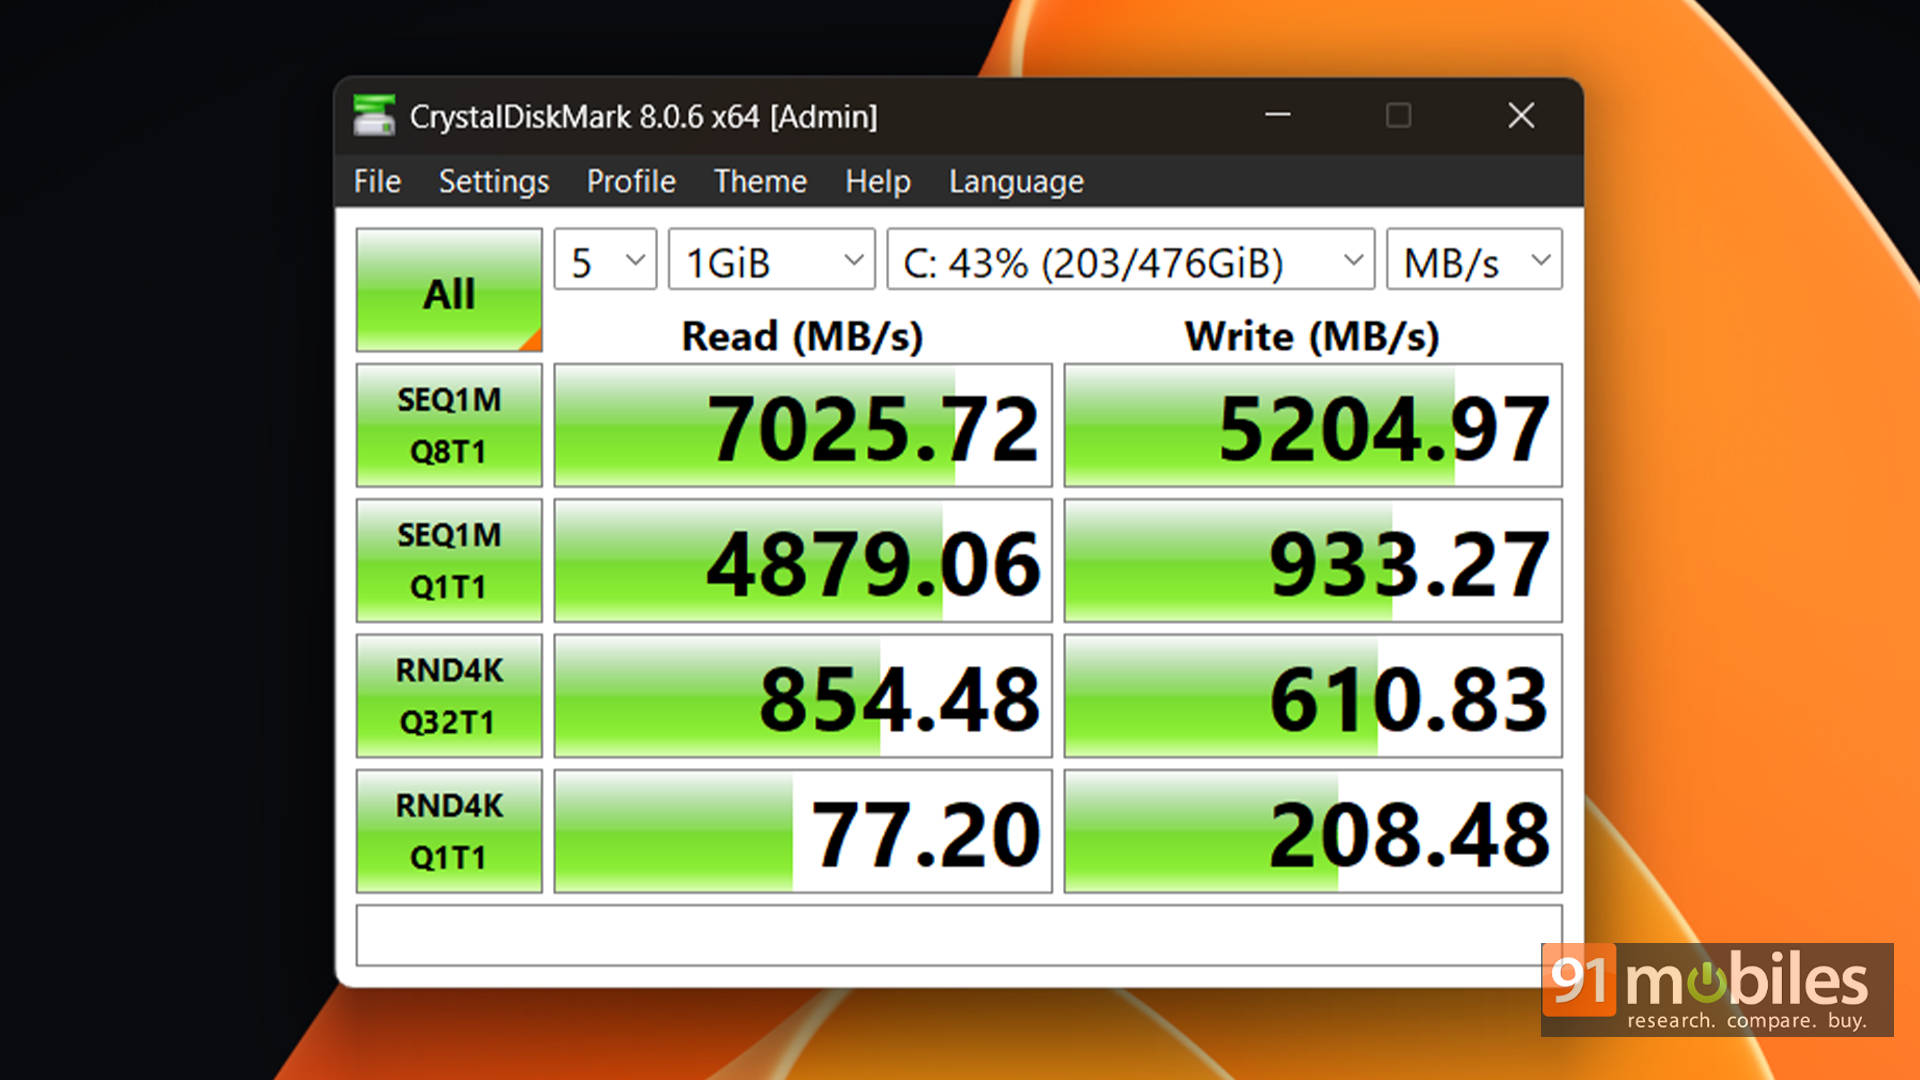
Task: Run the RND4K Q32T1 test
Action: (x=449, y=695)
